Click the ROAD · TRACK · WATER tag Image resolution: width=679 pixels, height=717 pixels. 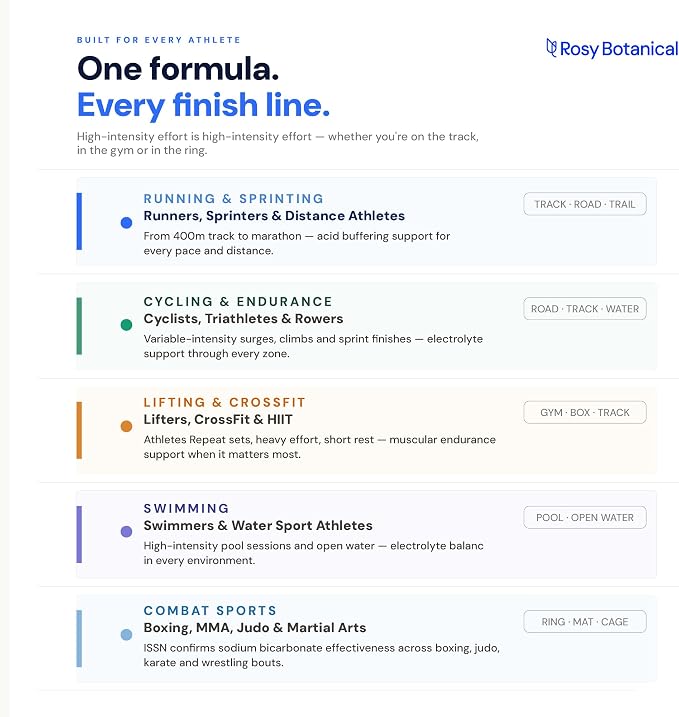click(x=585, y=309)
